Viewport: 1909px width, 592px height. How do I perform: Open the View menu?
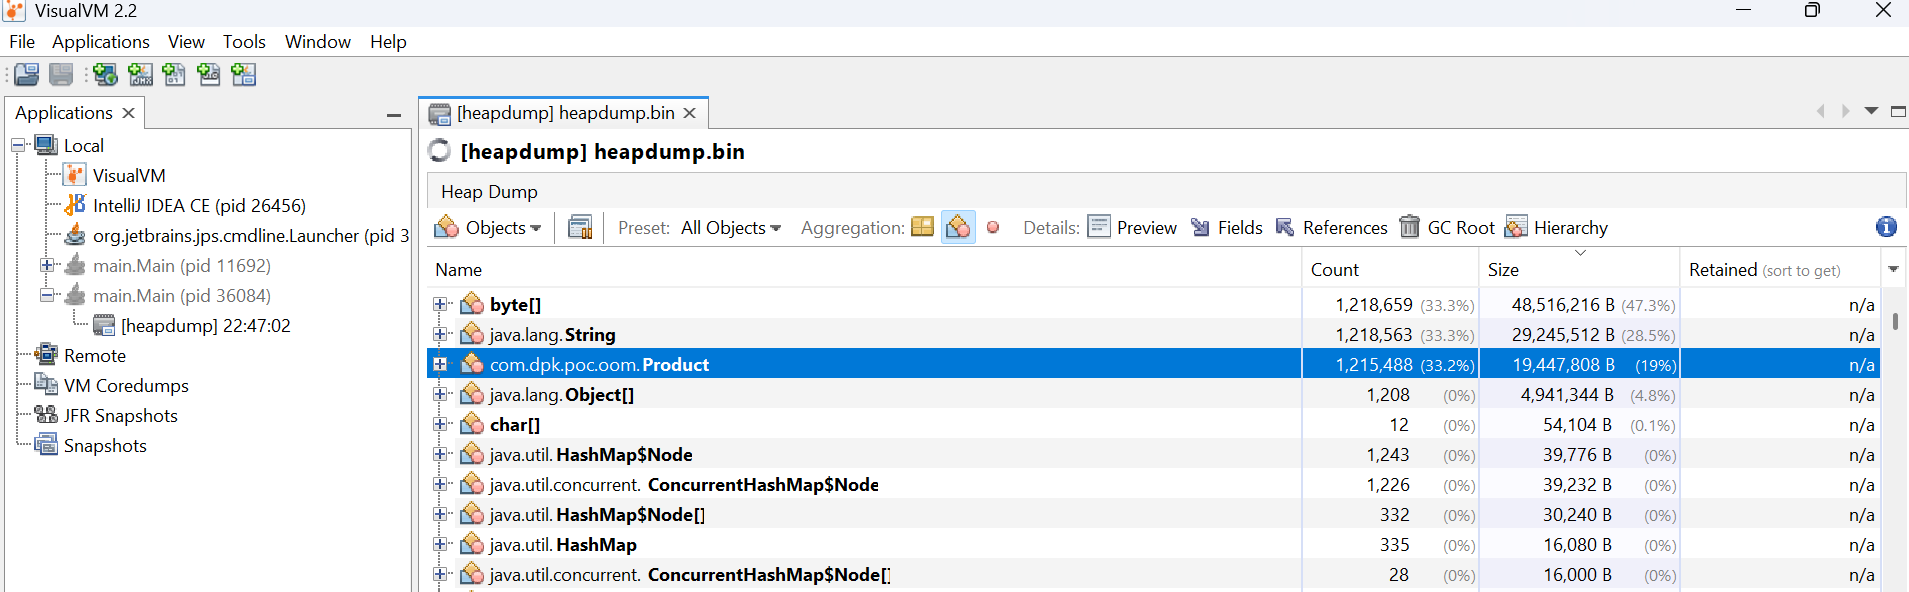point(186,42)
